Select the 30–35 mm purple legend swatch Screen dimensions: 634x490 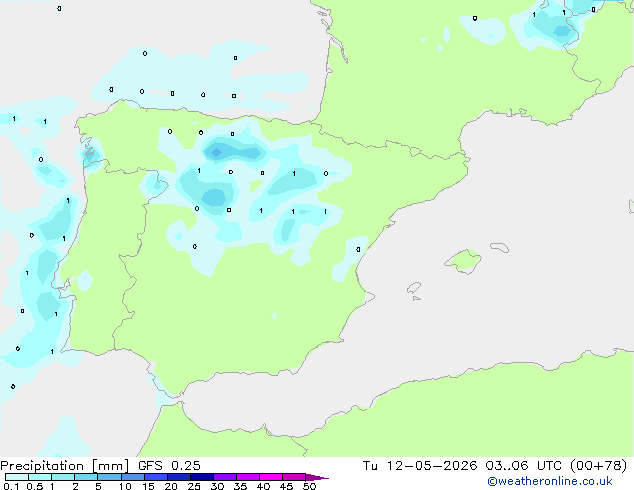click(225, 477)
